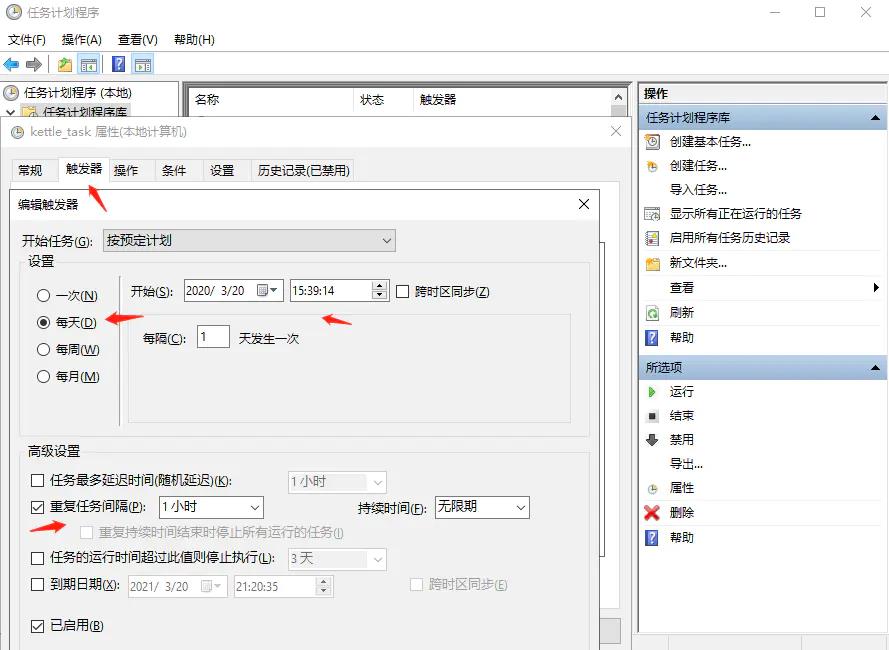Click the Create Basic Task (创建基本任务) icon

tap(652, 142)
